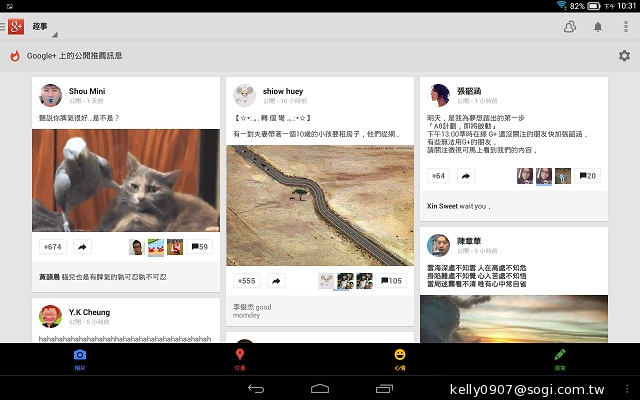This screenshot has height=400, width=640.
Task: Open the people/circles icon in top bar
Action: pyautogui.click(x=570, y=27)
